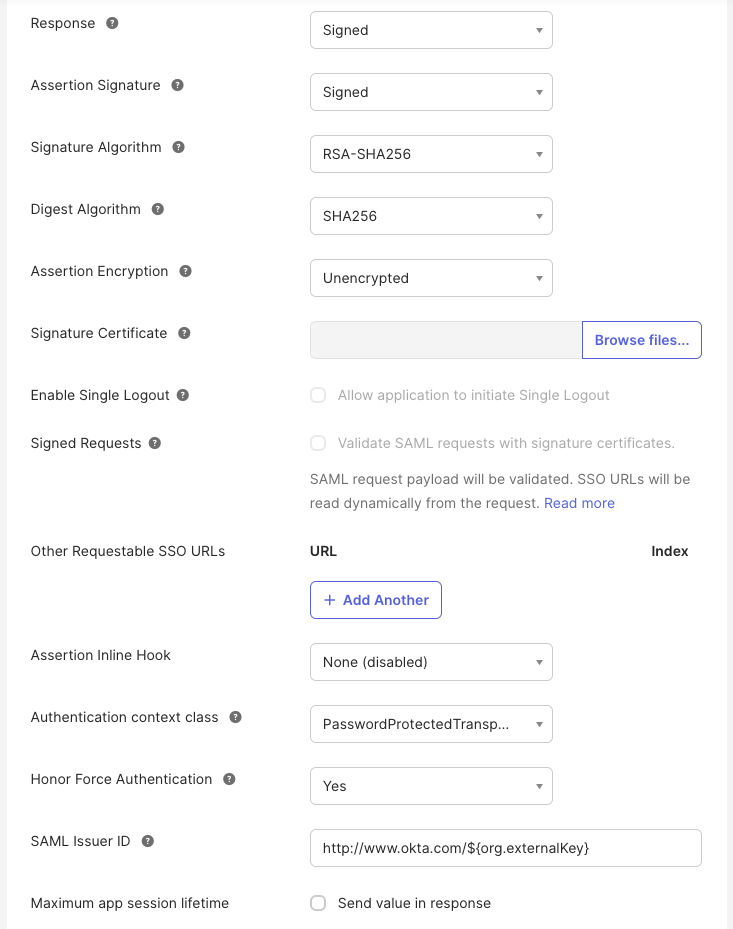Show the Honor Force Authentication help tooltip
733x929 pixels.
coord(229,779)
